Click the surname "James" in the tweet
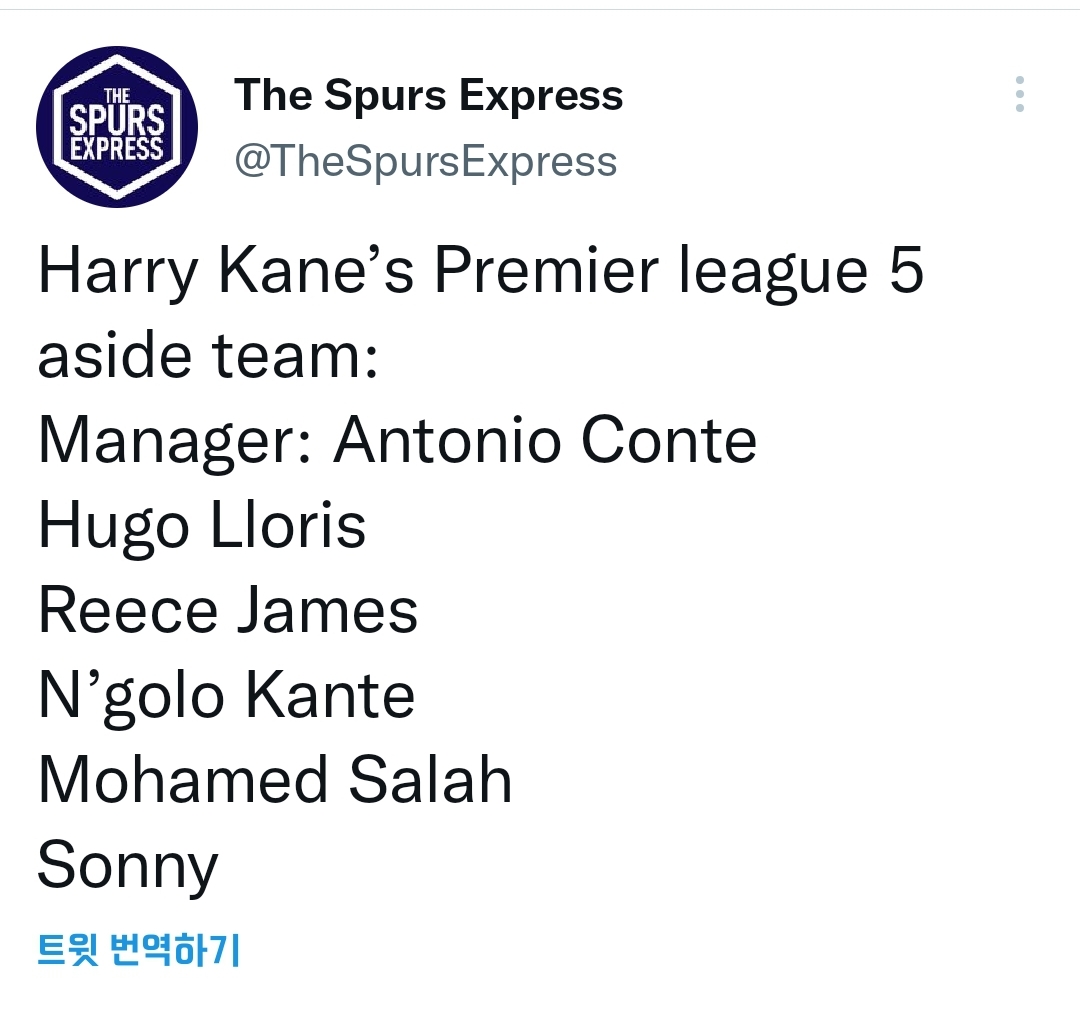 pyautogui.click(x=327, y=611)
